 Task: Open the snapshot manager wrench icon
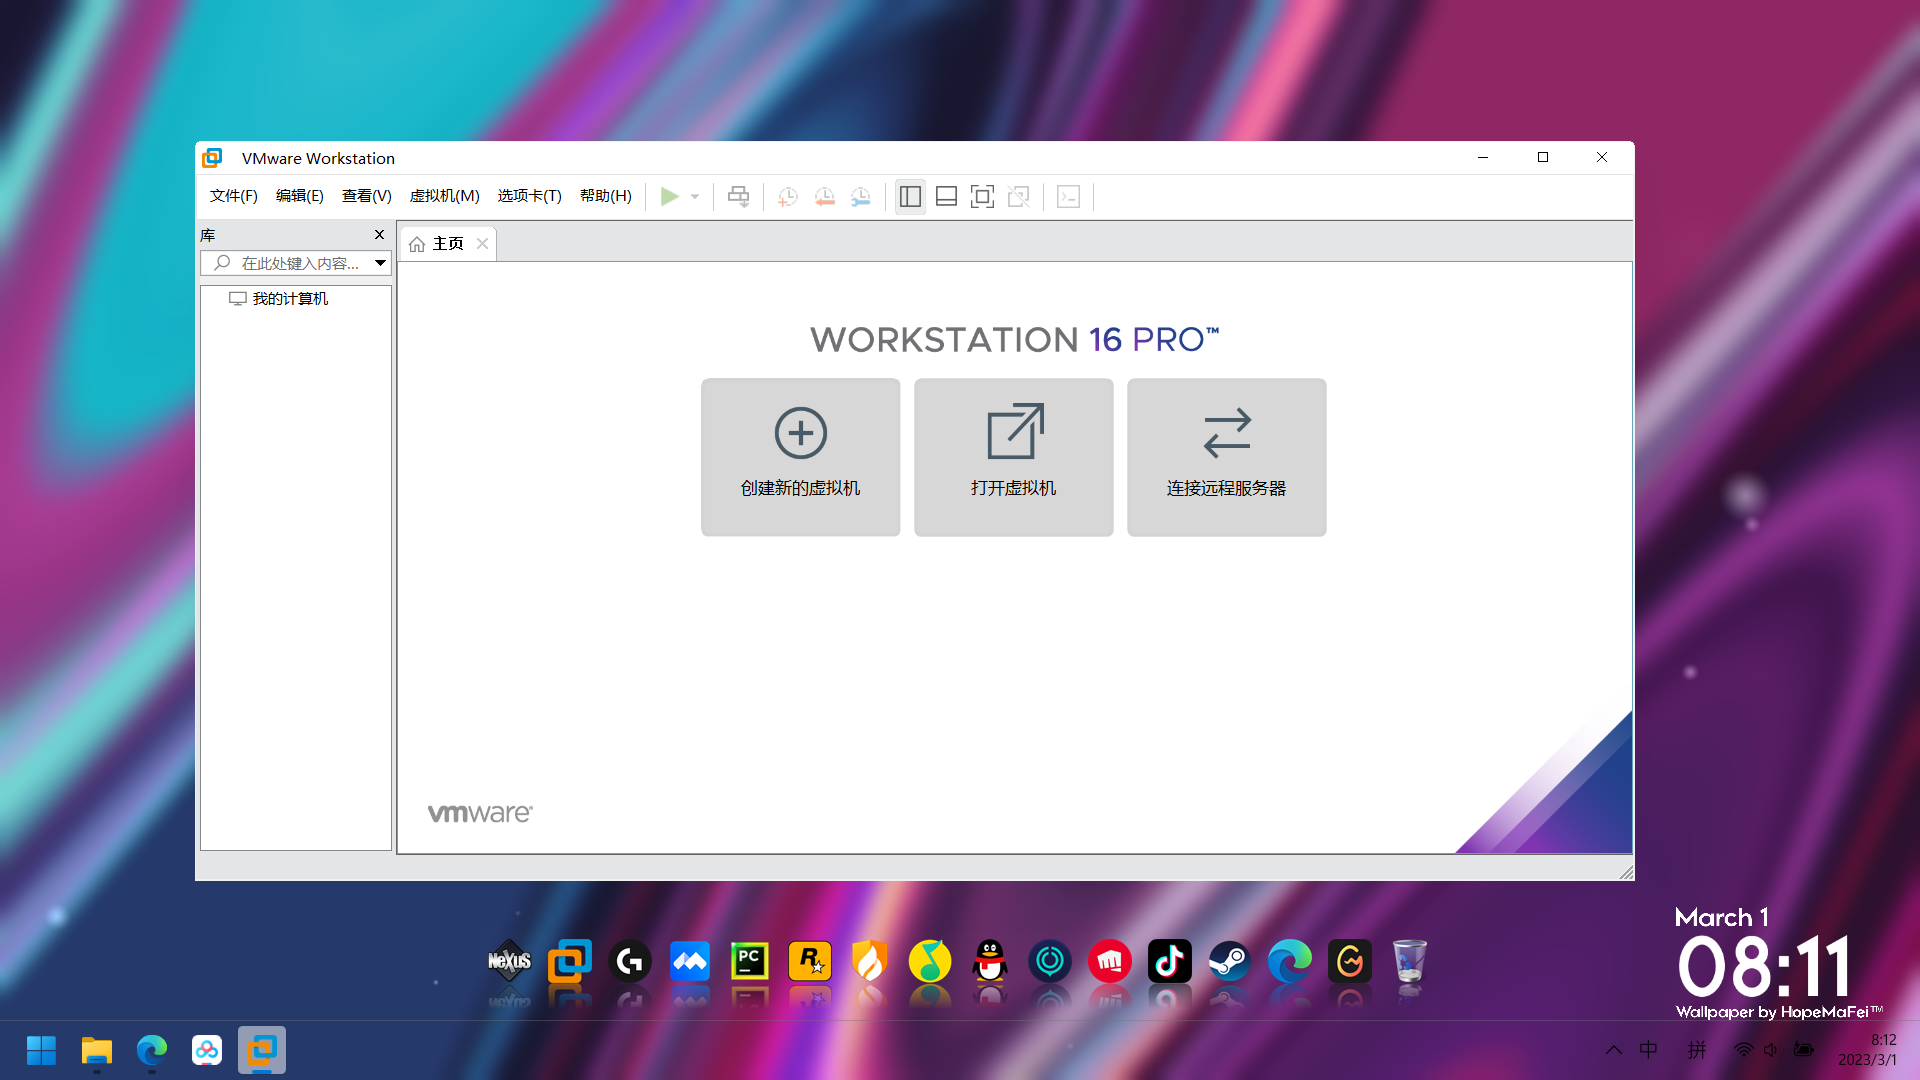click(x=860, y=197)
